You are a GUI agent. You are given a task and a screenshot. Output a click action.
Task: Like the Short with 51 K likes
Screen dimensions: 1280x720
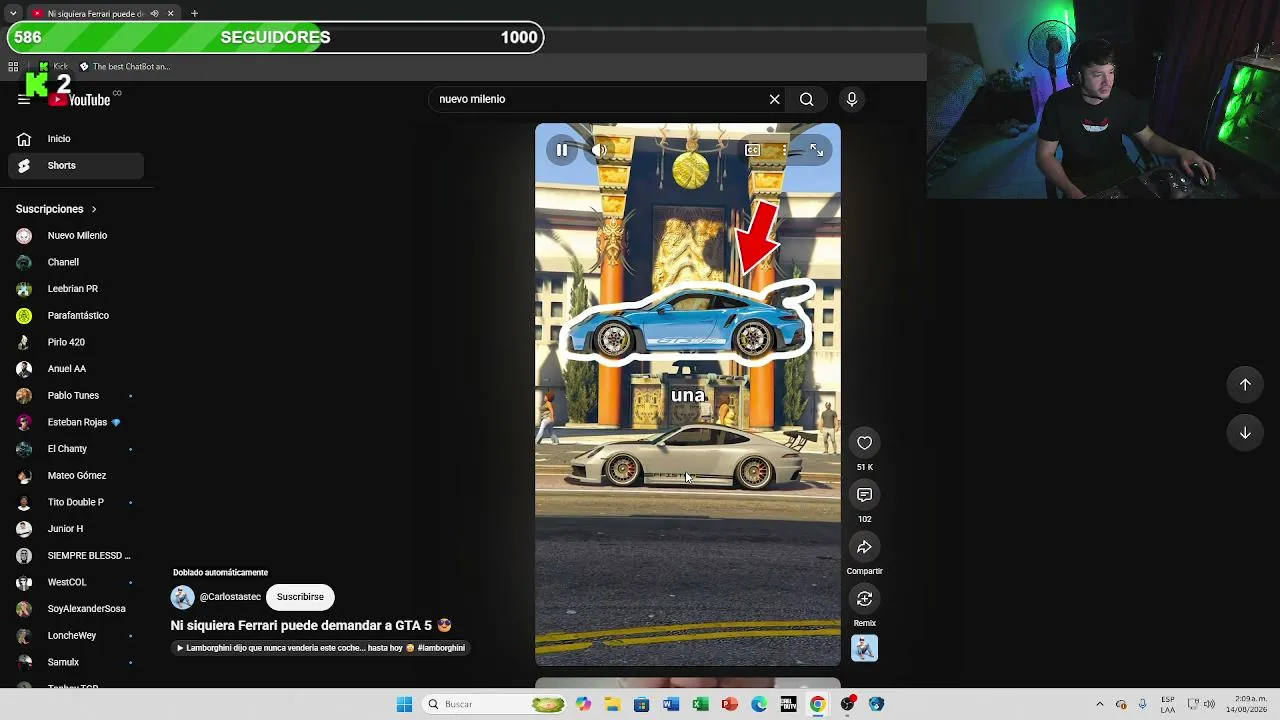click(x=864, y=443)
